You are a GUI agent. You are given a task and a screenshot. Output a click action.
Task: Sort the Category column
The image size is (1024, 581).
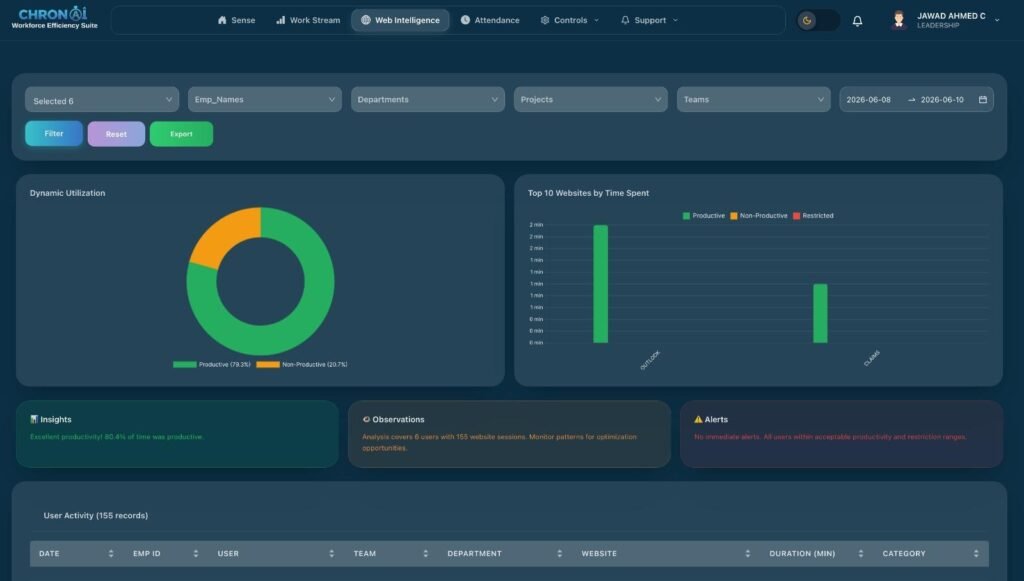tap(976, 554)
